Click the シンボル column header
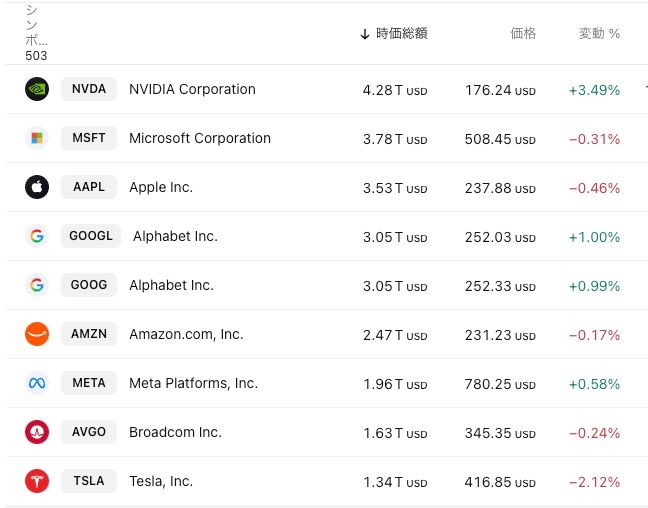 click(36, 32)
